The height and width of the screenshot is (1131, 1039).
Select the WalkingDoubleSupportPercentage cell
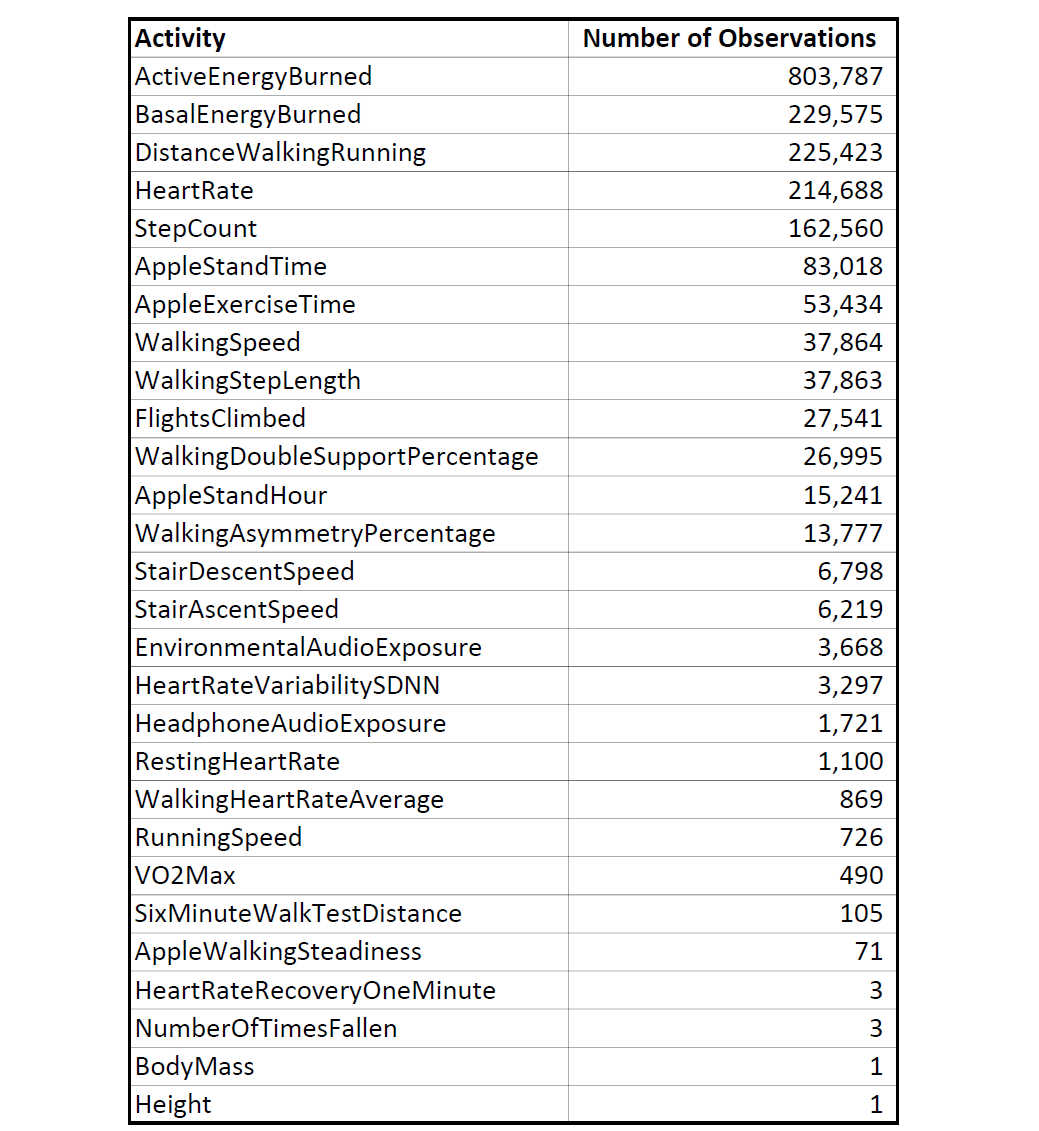[x=349, y=457]
